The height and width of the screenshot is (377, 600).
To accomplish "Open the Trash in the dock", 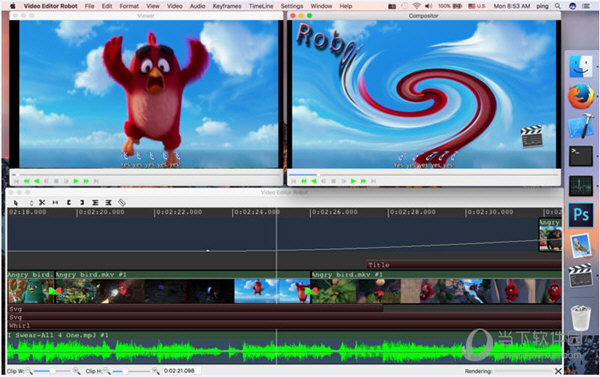I will (580, 317).
